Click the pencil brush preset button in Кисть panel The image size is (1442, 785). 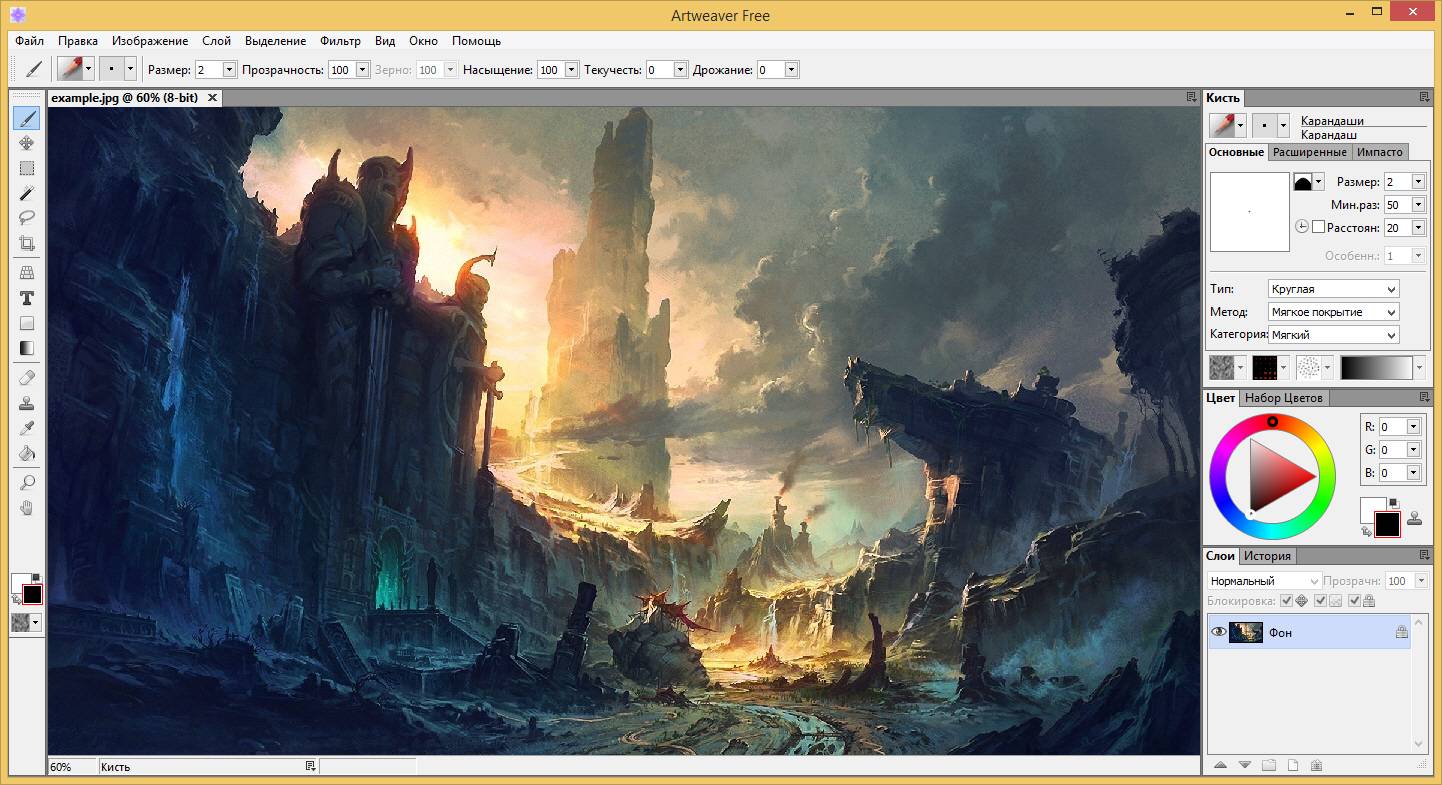pos(1227,125)
